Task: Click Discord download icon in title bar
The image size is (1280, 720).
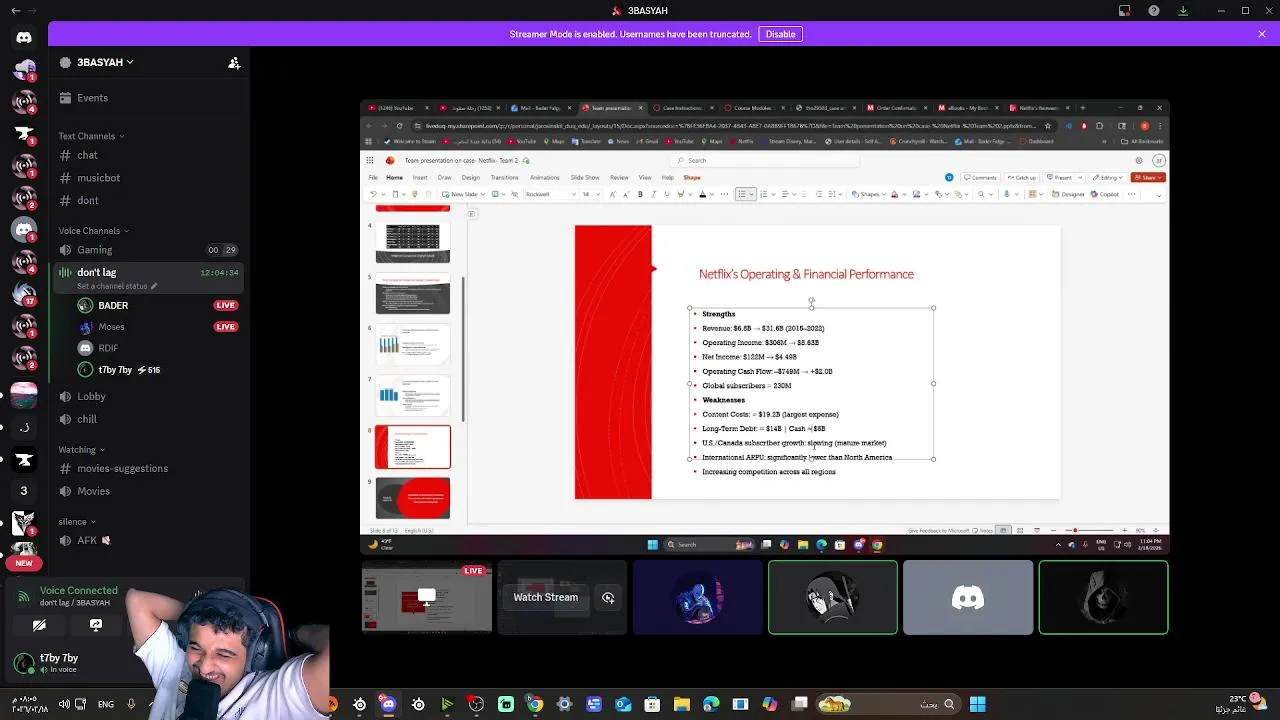Action: pos(1183,11)
